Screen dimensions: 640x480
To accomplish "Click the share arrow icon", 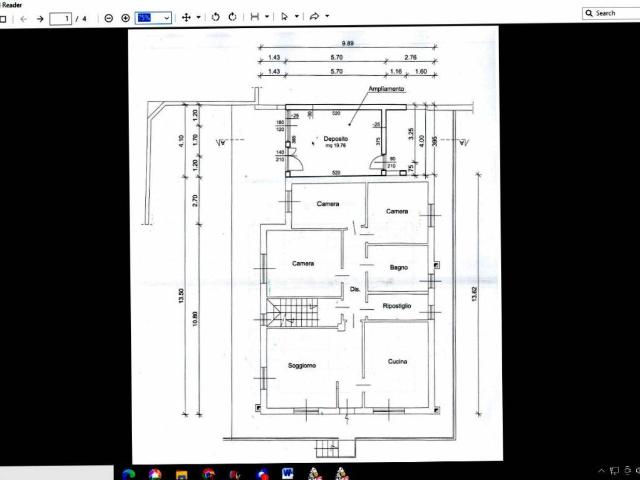I will tap(314, 17).
